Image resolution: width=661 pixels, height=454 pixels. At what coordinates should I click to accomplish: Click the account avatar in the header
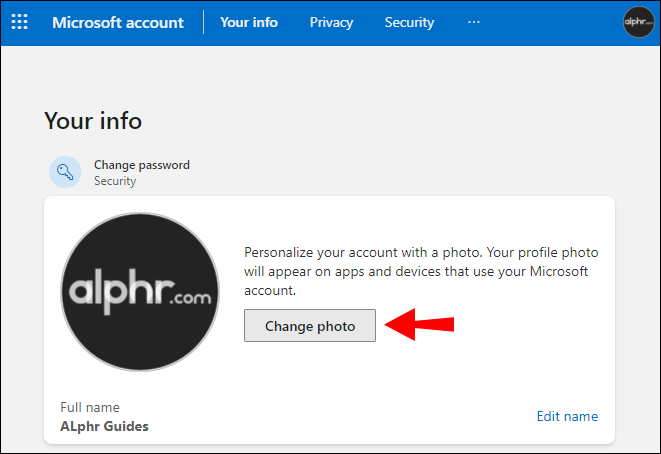click(x=638, y=22)
